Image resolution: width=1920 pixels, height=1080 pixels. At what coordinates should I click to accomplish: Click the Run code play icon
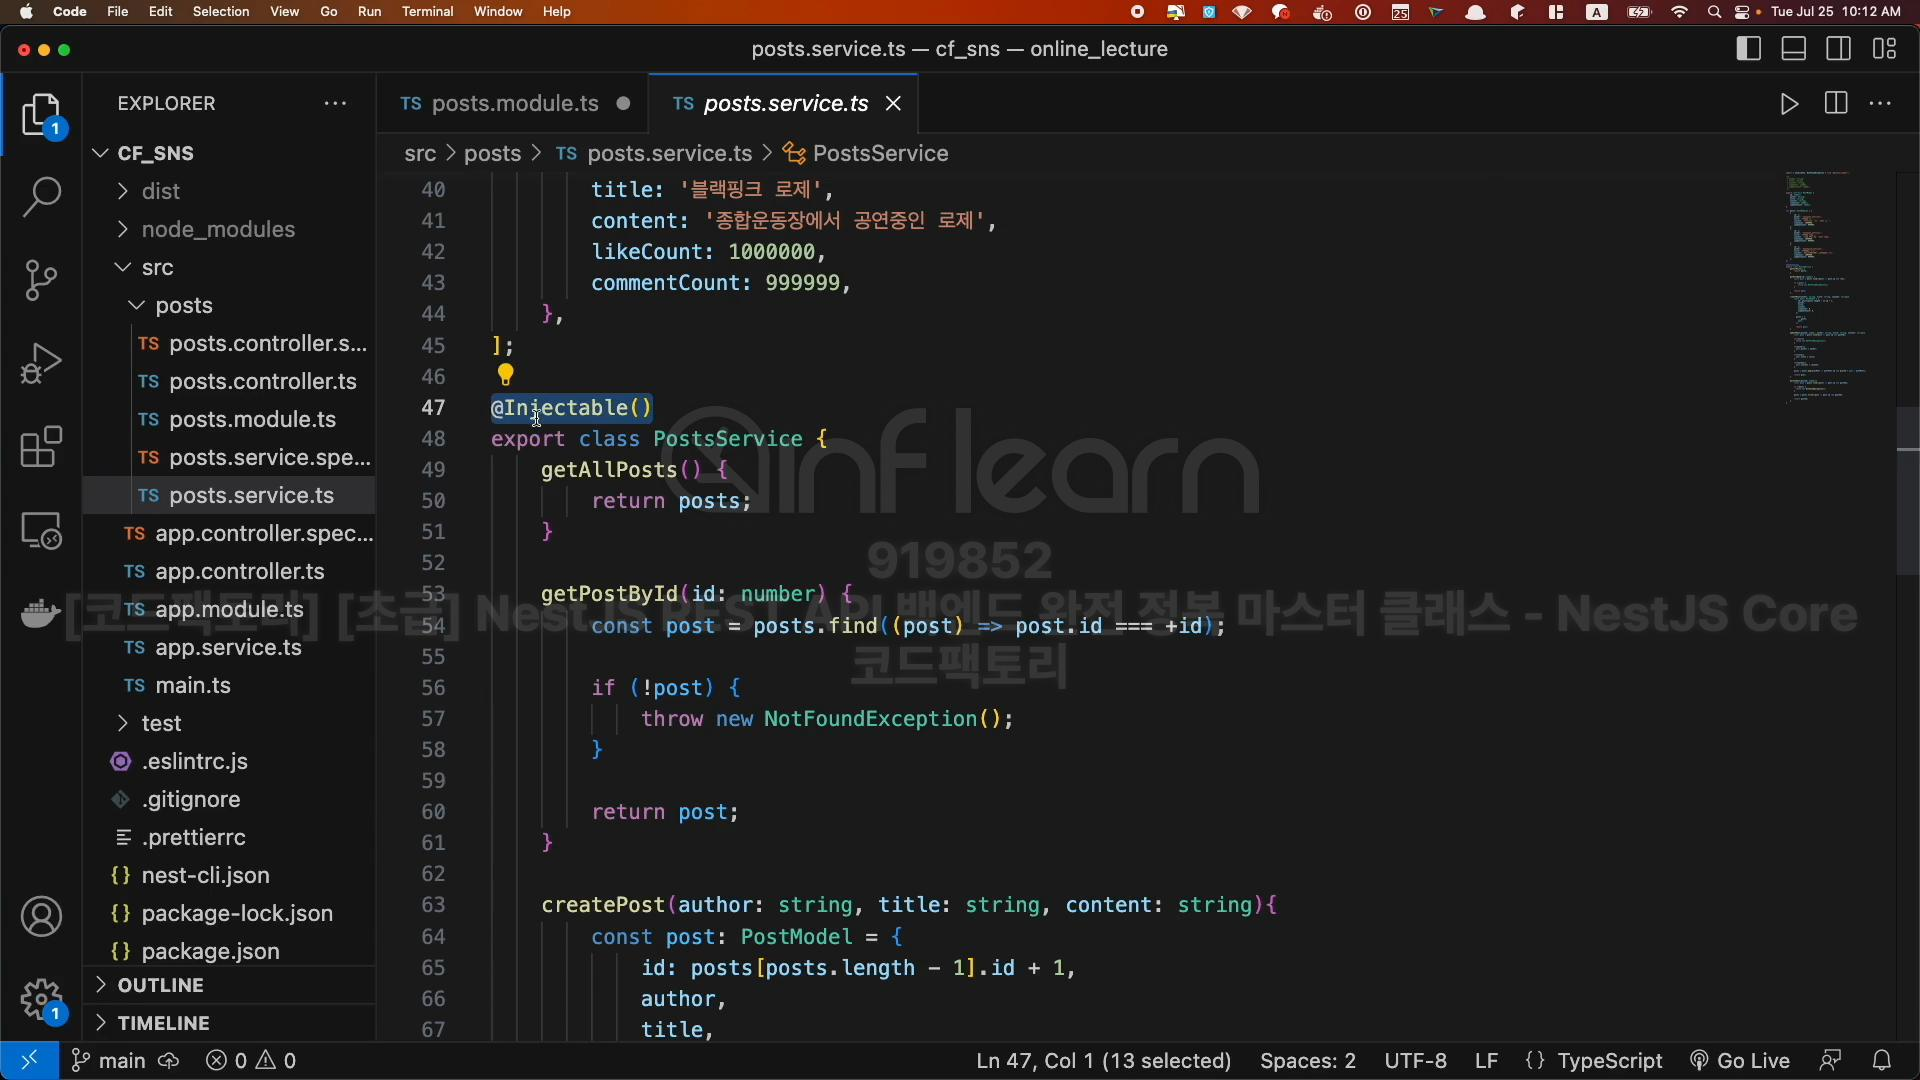tap(1789, 104)
